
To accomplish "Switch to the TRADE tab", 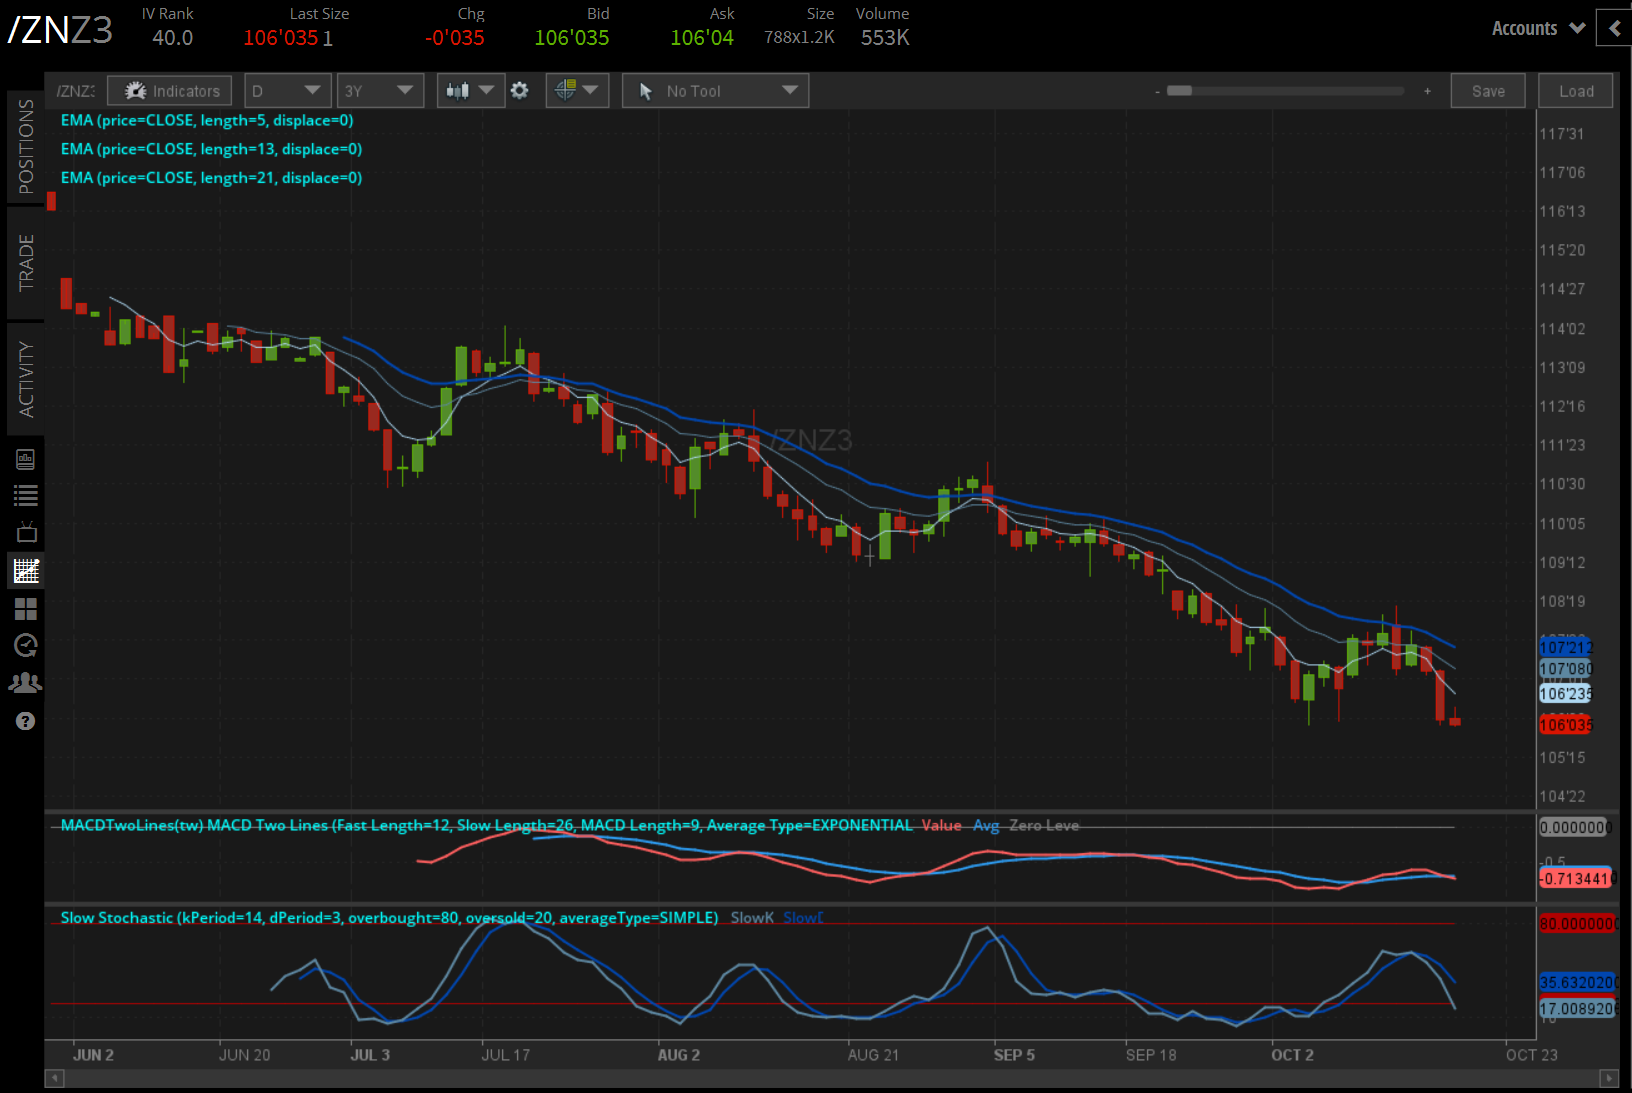I will [26, 263].
